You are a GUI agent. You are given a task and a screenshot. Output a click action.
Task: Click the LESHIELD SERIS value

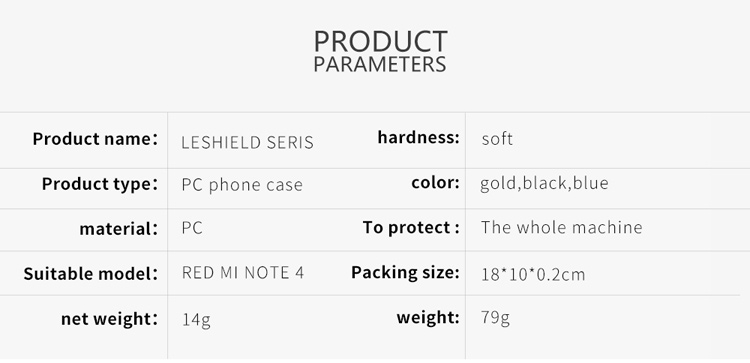pos(247,142)
